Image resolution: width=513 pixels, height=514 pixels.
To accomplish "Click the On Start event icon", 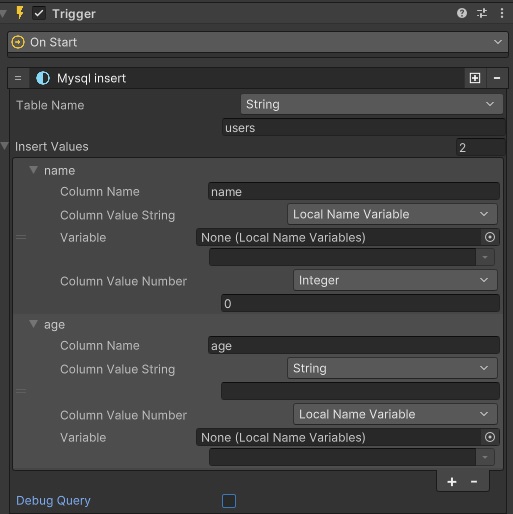I will 18,42.
